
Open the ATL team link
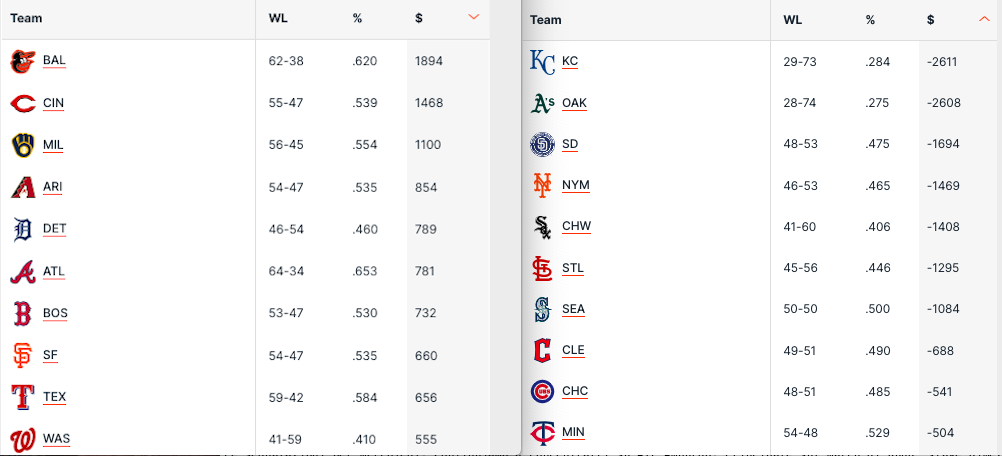54,271
